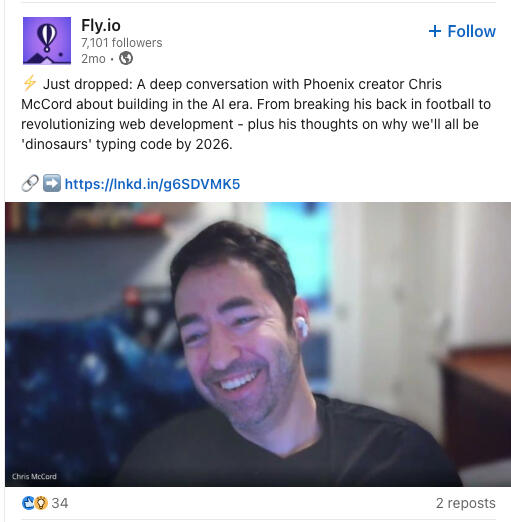This screenshot has width=511, height=522.
Task: Click the blue thumbs-up Like reaction icon
Action: click(28, 503)
